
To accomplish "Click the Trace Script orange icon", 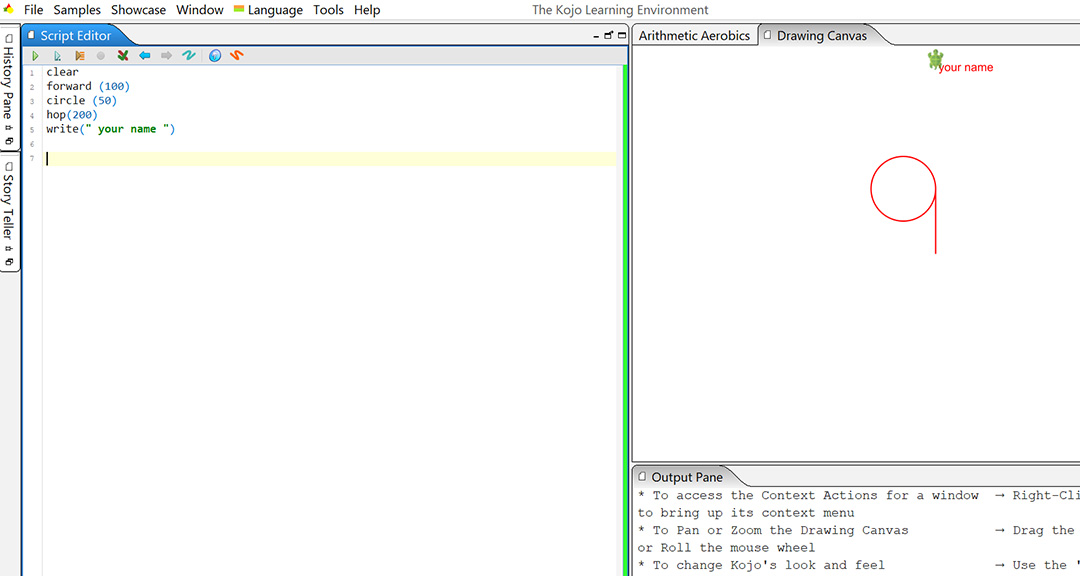I will pyautogui.click(x=79, y=56).
